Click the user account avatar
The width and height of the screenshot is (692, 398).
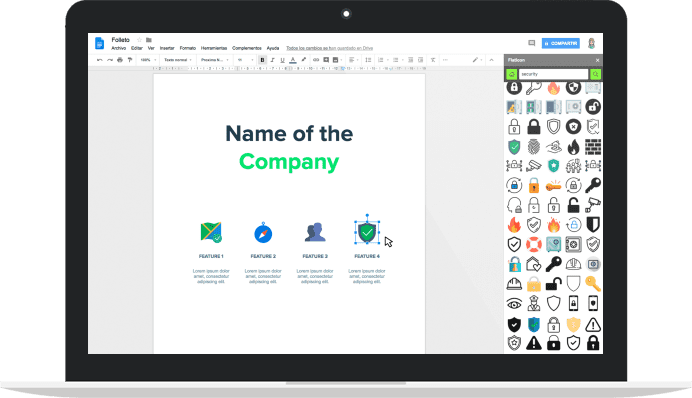pos(592,43)
